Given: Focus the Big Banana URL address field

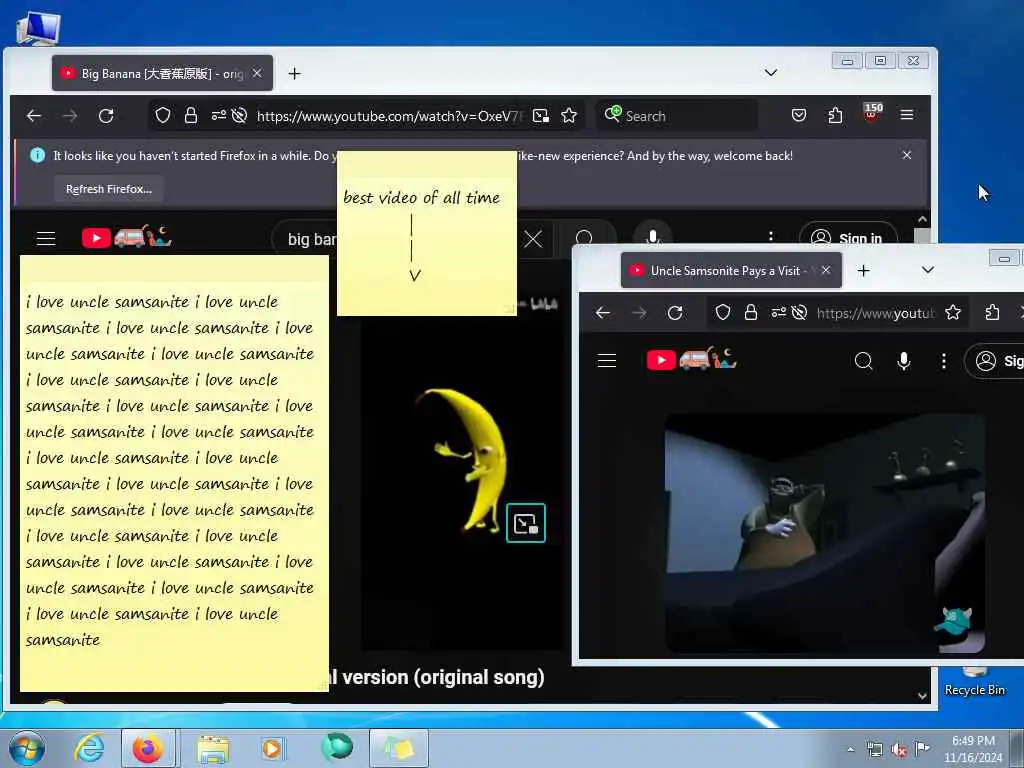Looking at the screenshot, I should [x=390, y=116].
